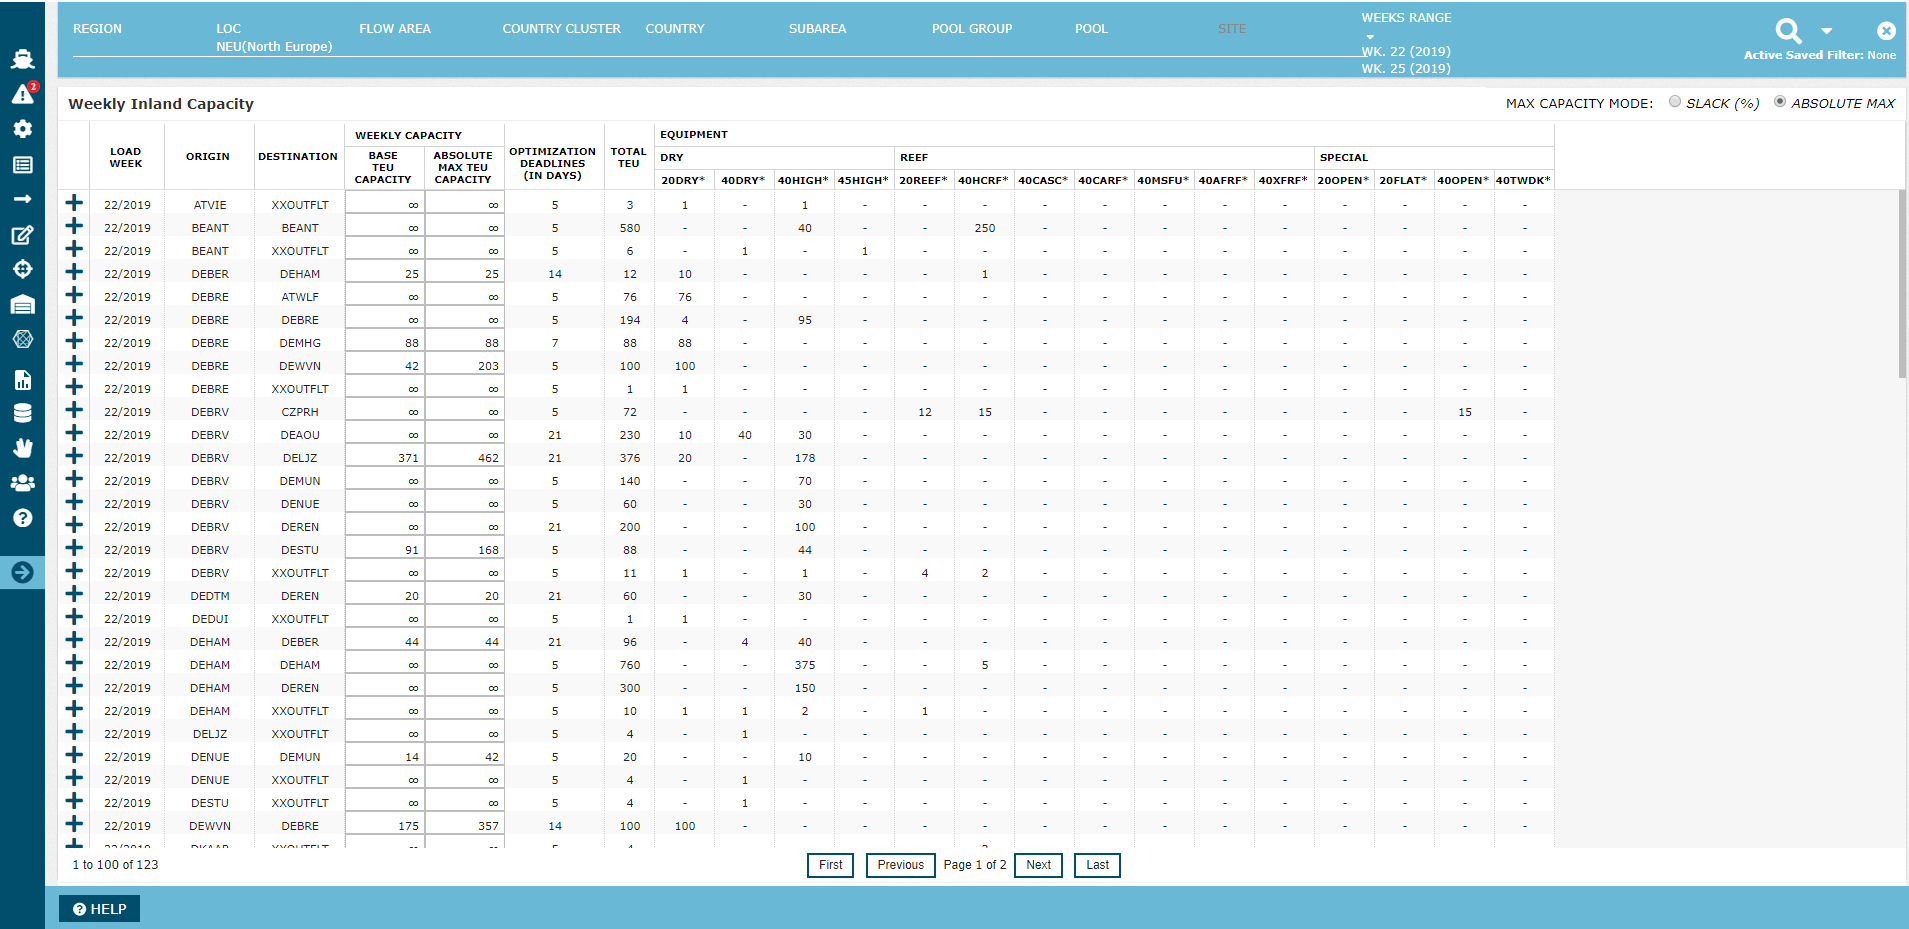Screen dimensions: 1909x929
Task: Click the ship icon in the sidebar
Action: coord(22,59)
